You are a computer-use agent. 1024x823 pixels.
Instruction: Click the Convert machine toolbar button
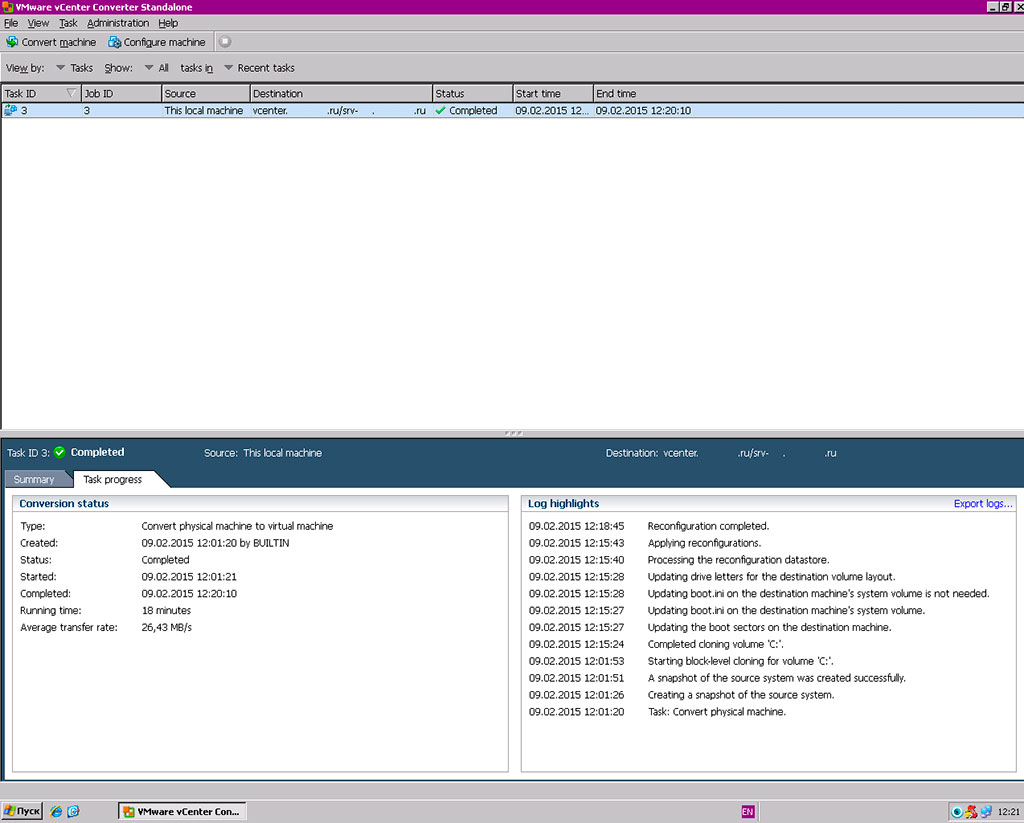coord(51,42)
